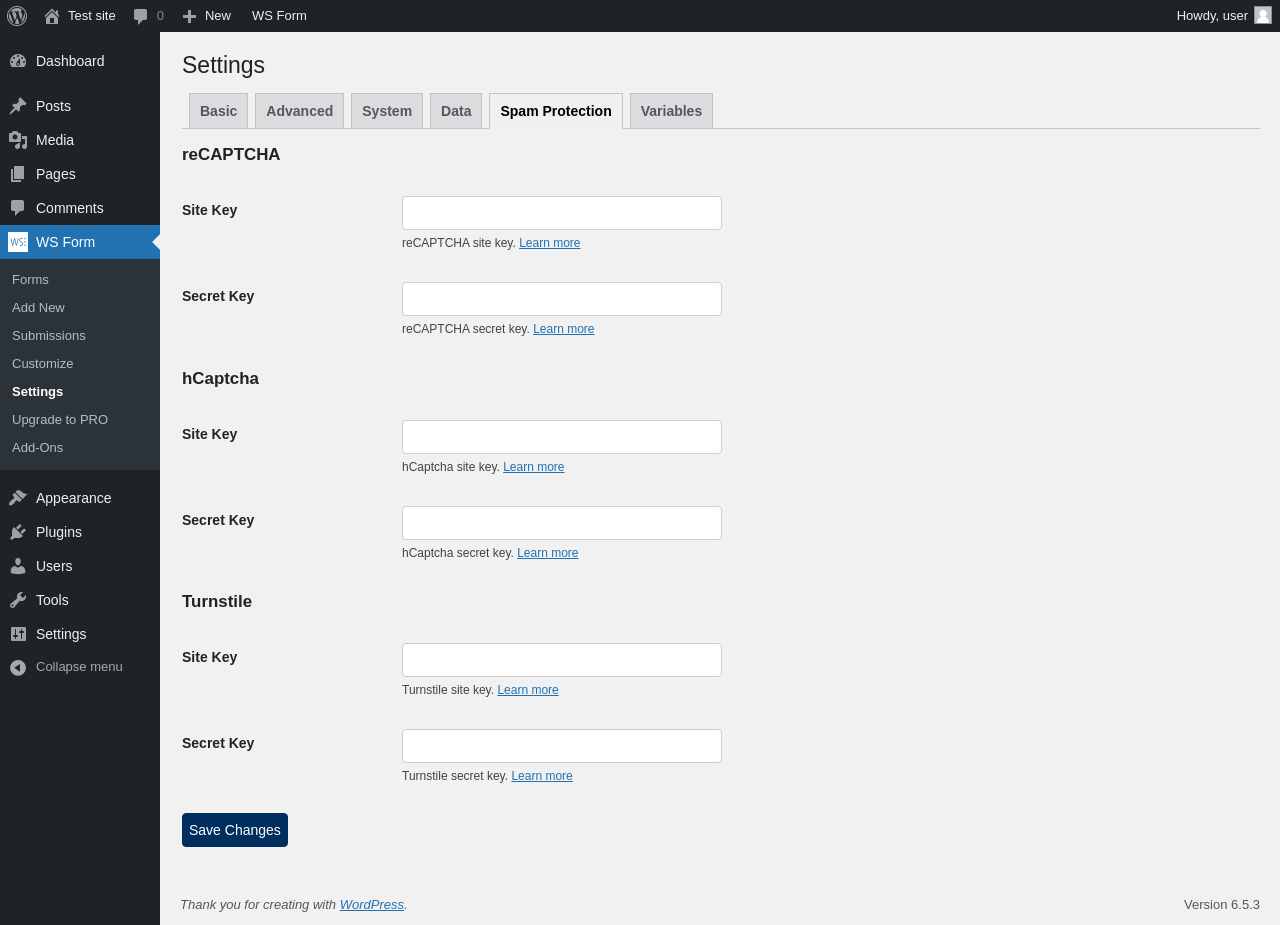
Task: Open the comments bubble icon in toolbar
Action: (141, 16)
